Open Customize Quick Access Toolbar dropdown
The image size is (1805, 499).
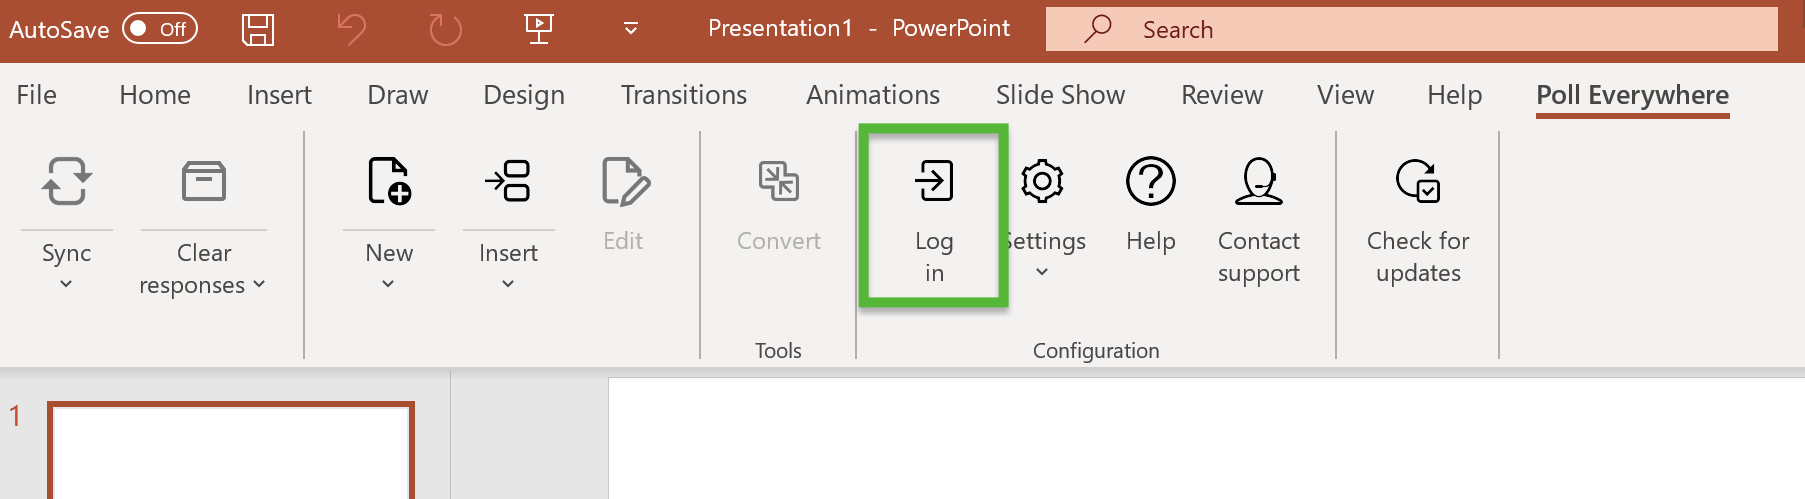click(631, 29)
